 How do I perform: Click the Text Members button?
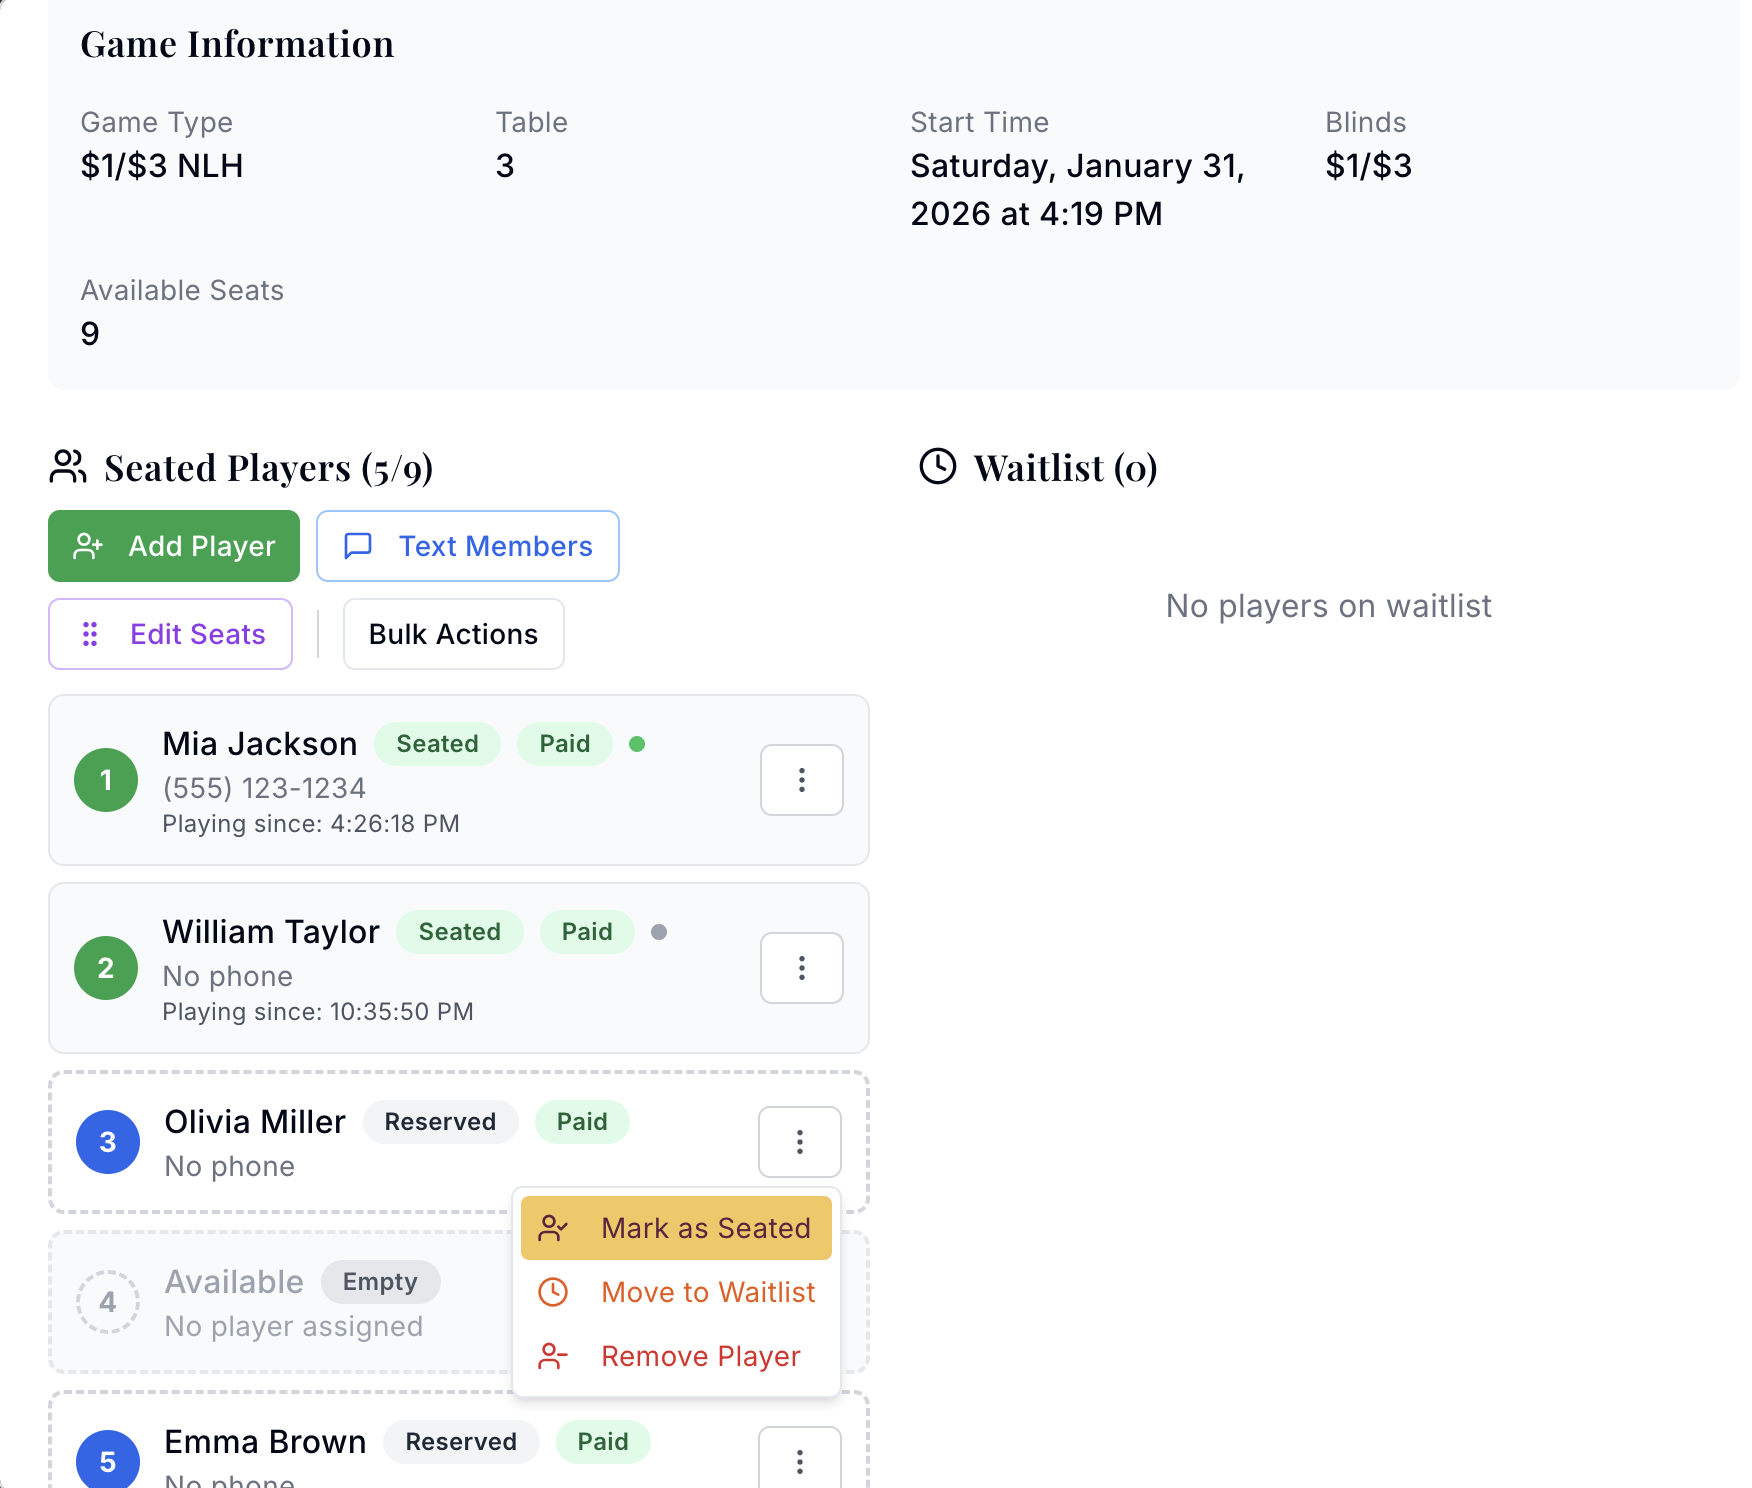coord(467,546)
